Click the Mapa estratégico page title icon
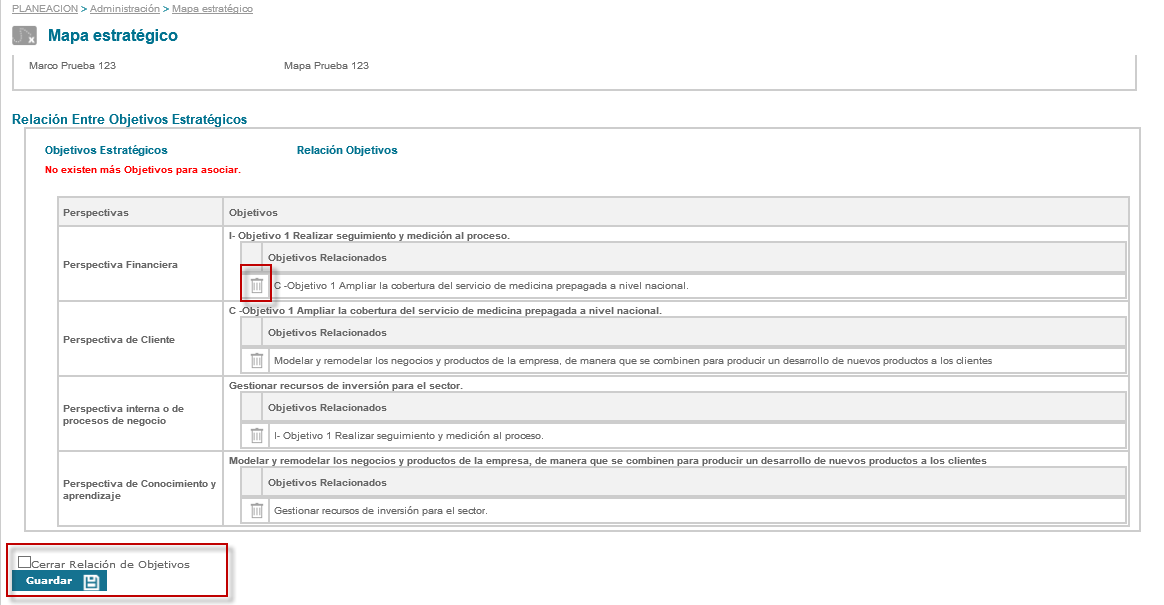The width and height of the screenshot is (1164, 605). tap(25, 36)
